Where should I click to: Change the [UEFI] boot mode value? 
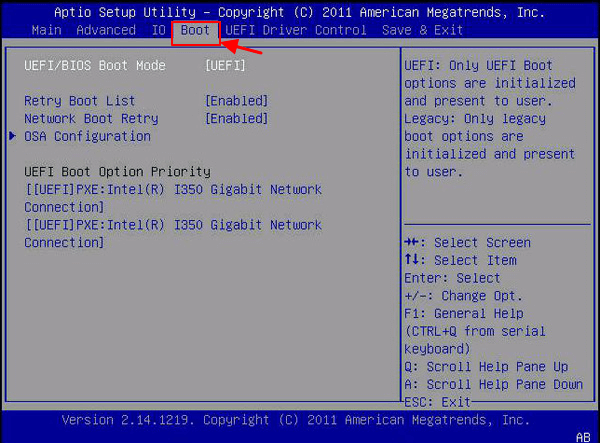225,66
